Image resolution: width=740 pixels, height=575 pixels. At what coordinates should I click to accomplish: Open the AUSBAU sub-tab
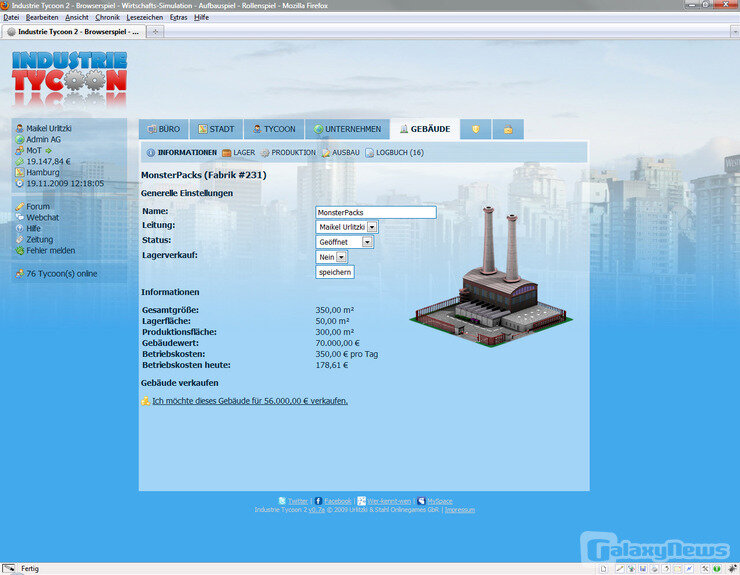[340, 152]
